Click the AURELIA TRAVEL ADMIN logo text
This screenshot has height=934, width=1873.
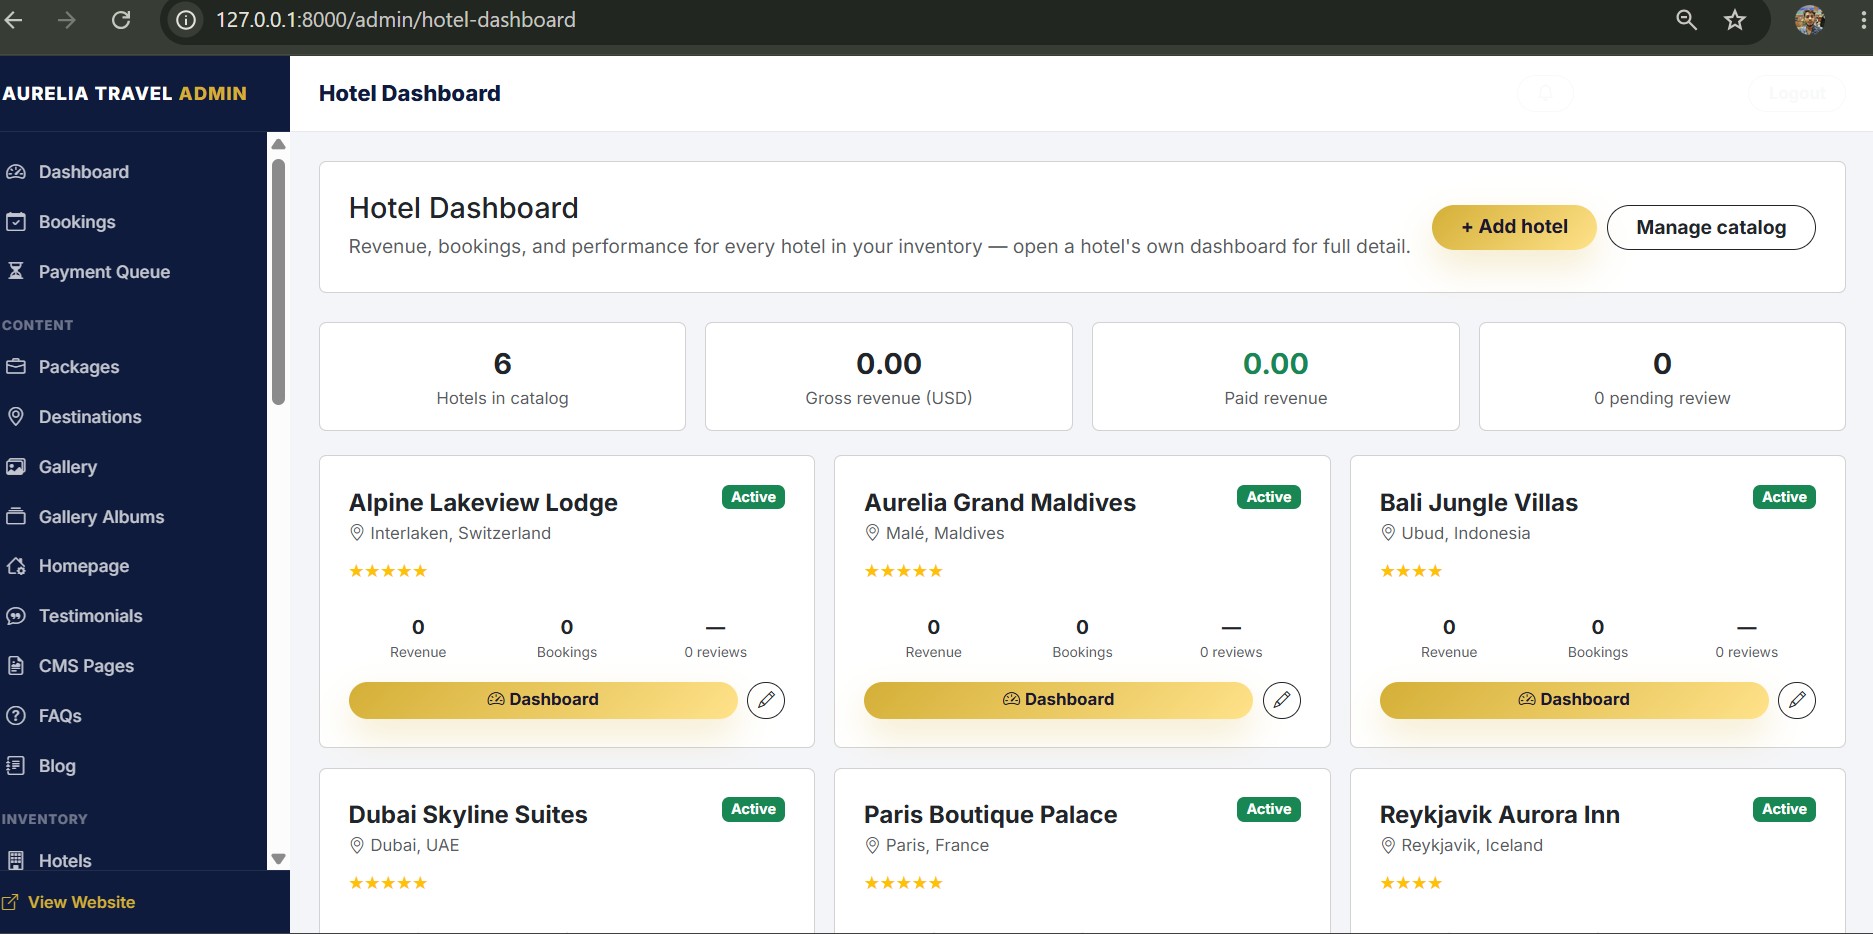[124, 94]
